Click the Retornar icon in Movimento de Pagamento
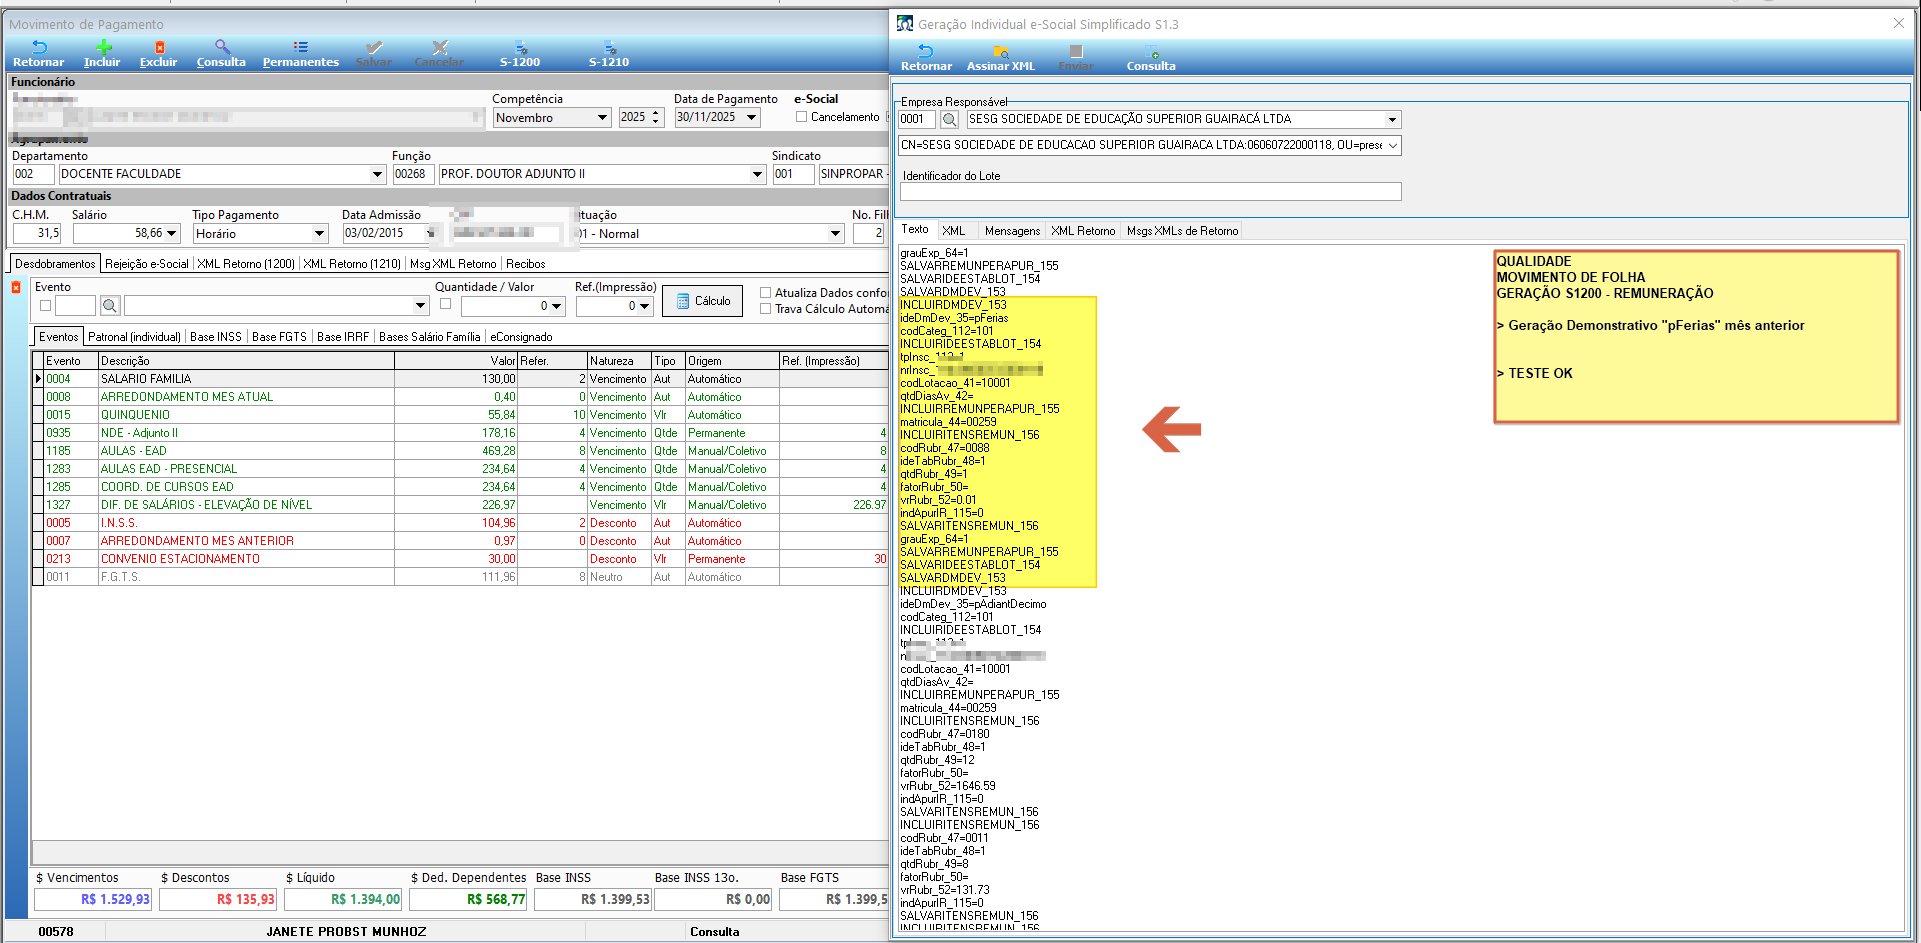Viewport: 1921px width, 943px height. (x=39, y=48)
